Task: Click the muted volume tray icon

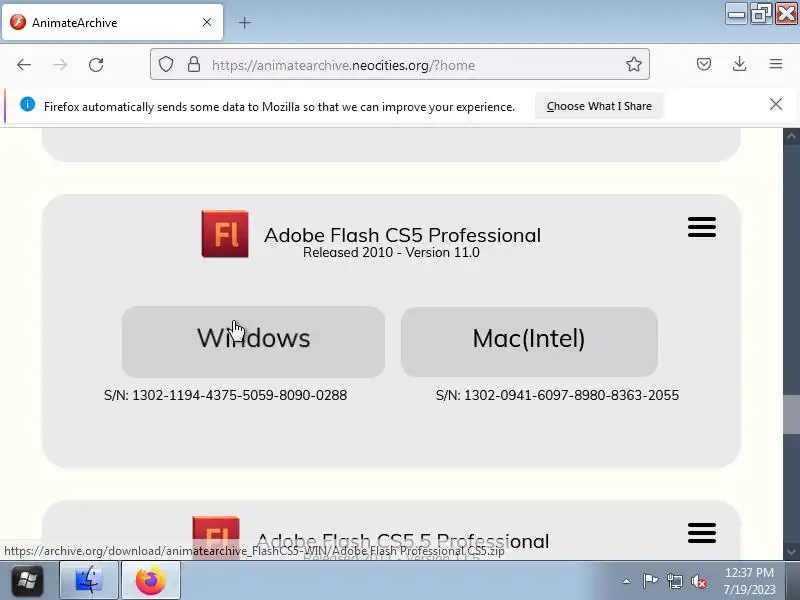Action: pyautogui.click(x=699, y=581)
